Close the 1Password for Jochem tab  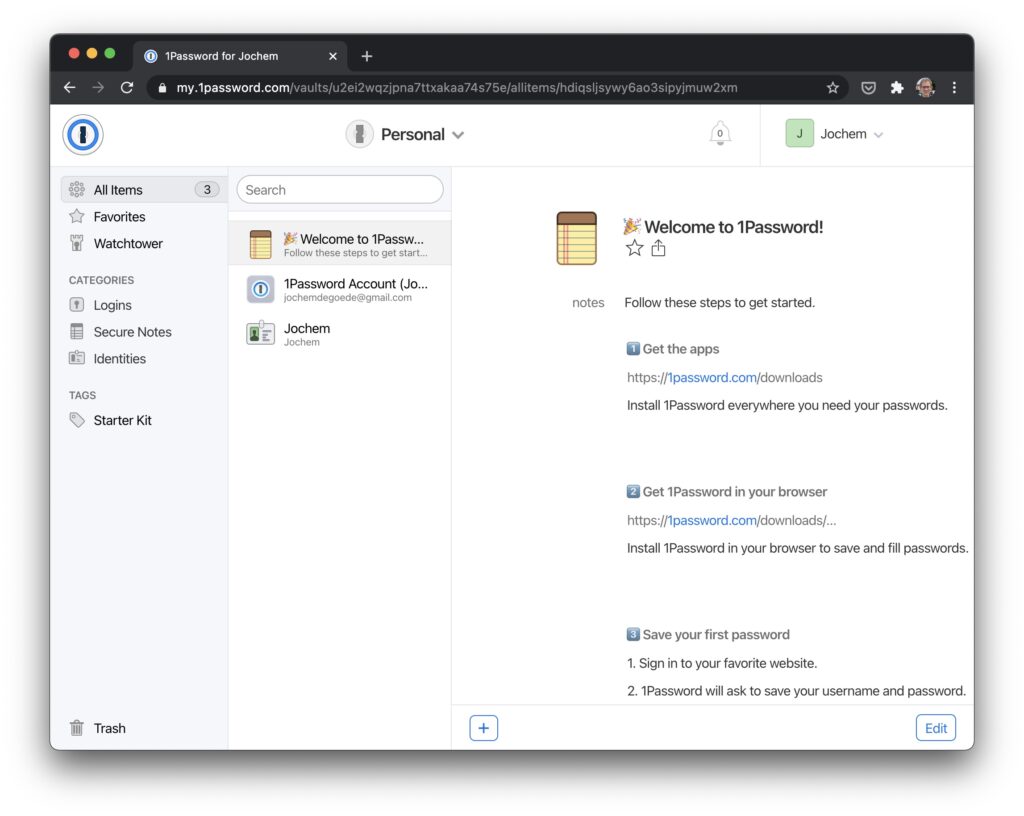click(x=333, y=56)
